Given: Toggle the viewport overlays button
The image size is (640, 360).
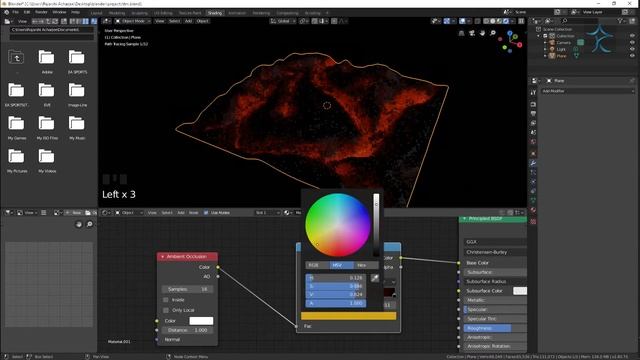Looking at the screenshot, I should click(x=462, y=21).
